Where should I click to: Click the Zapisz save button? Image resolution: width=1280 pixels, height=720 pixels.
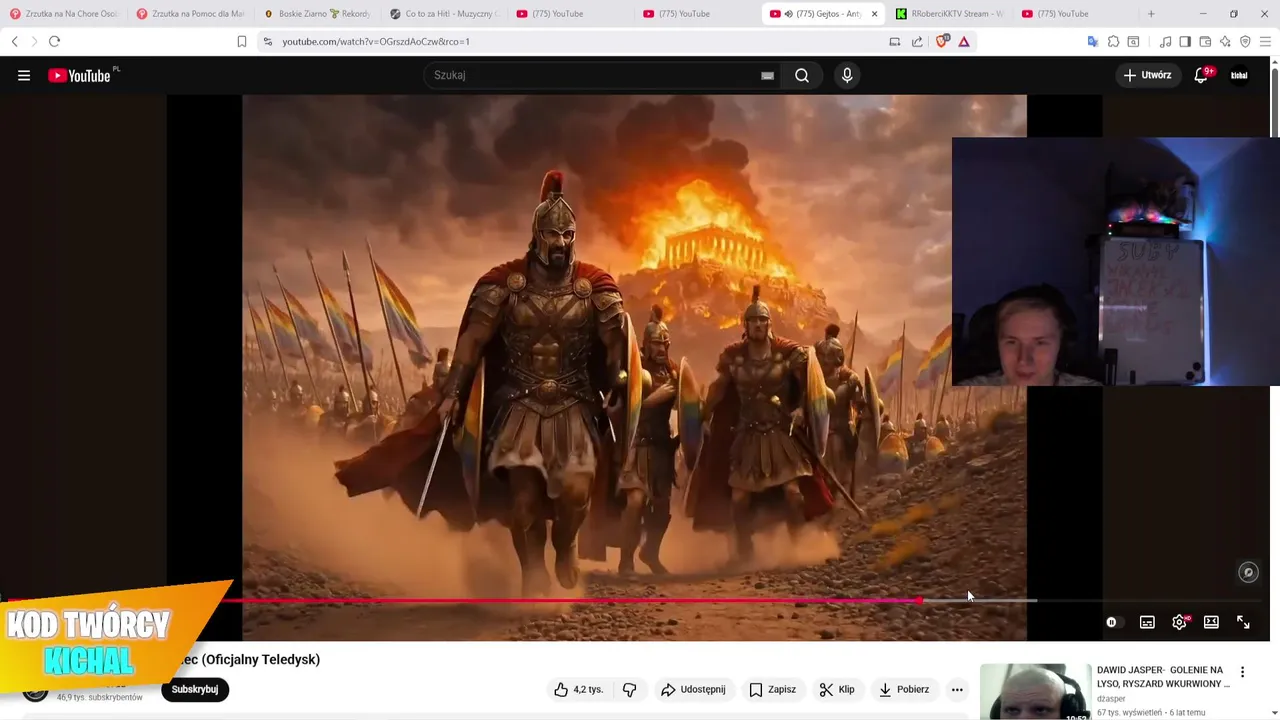coord(773,689)
